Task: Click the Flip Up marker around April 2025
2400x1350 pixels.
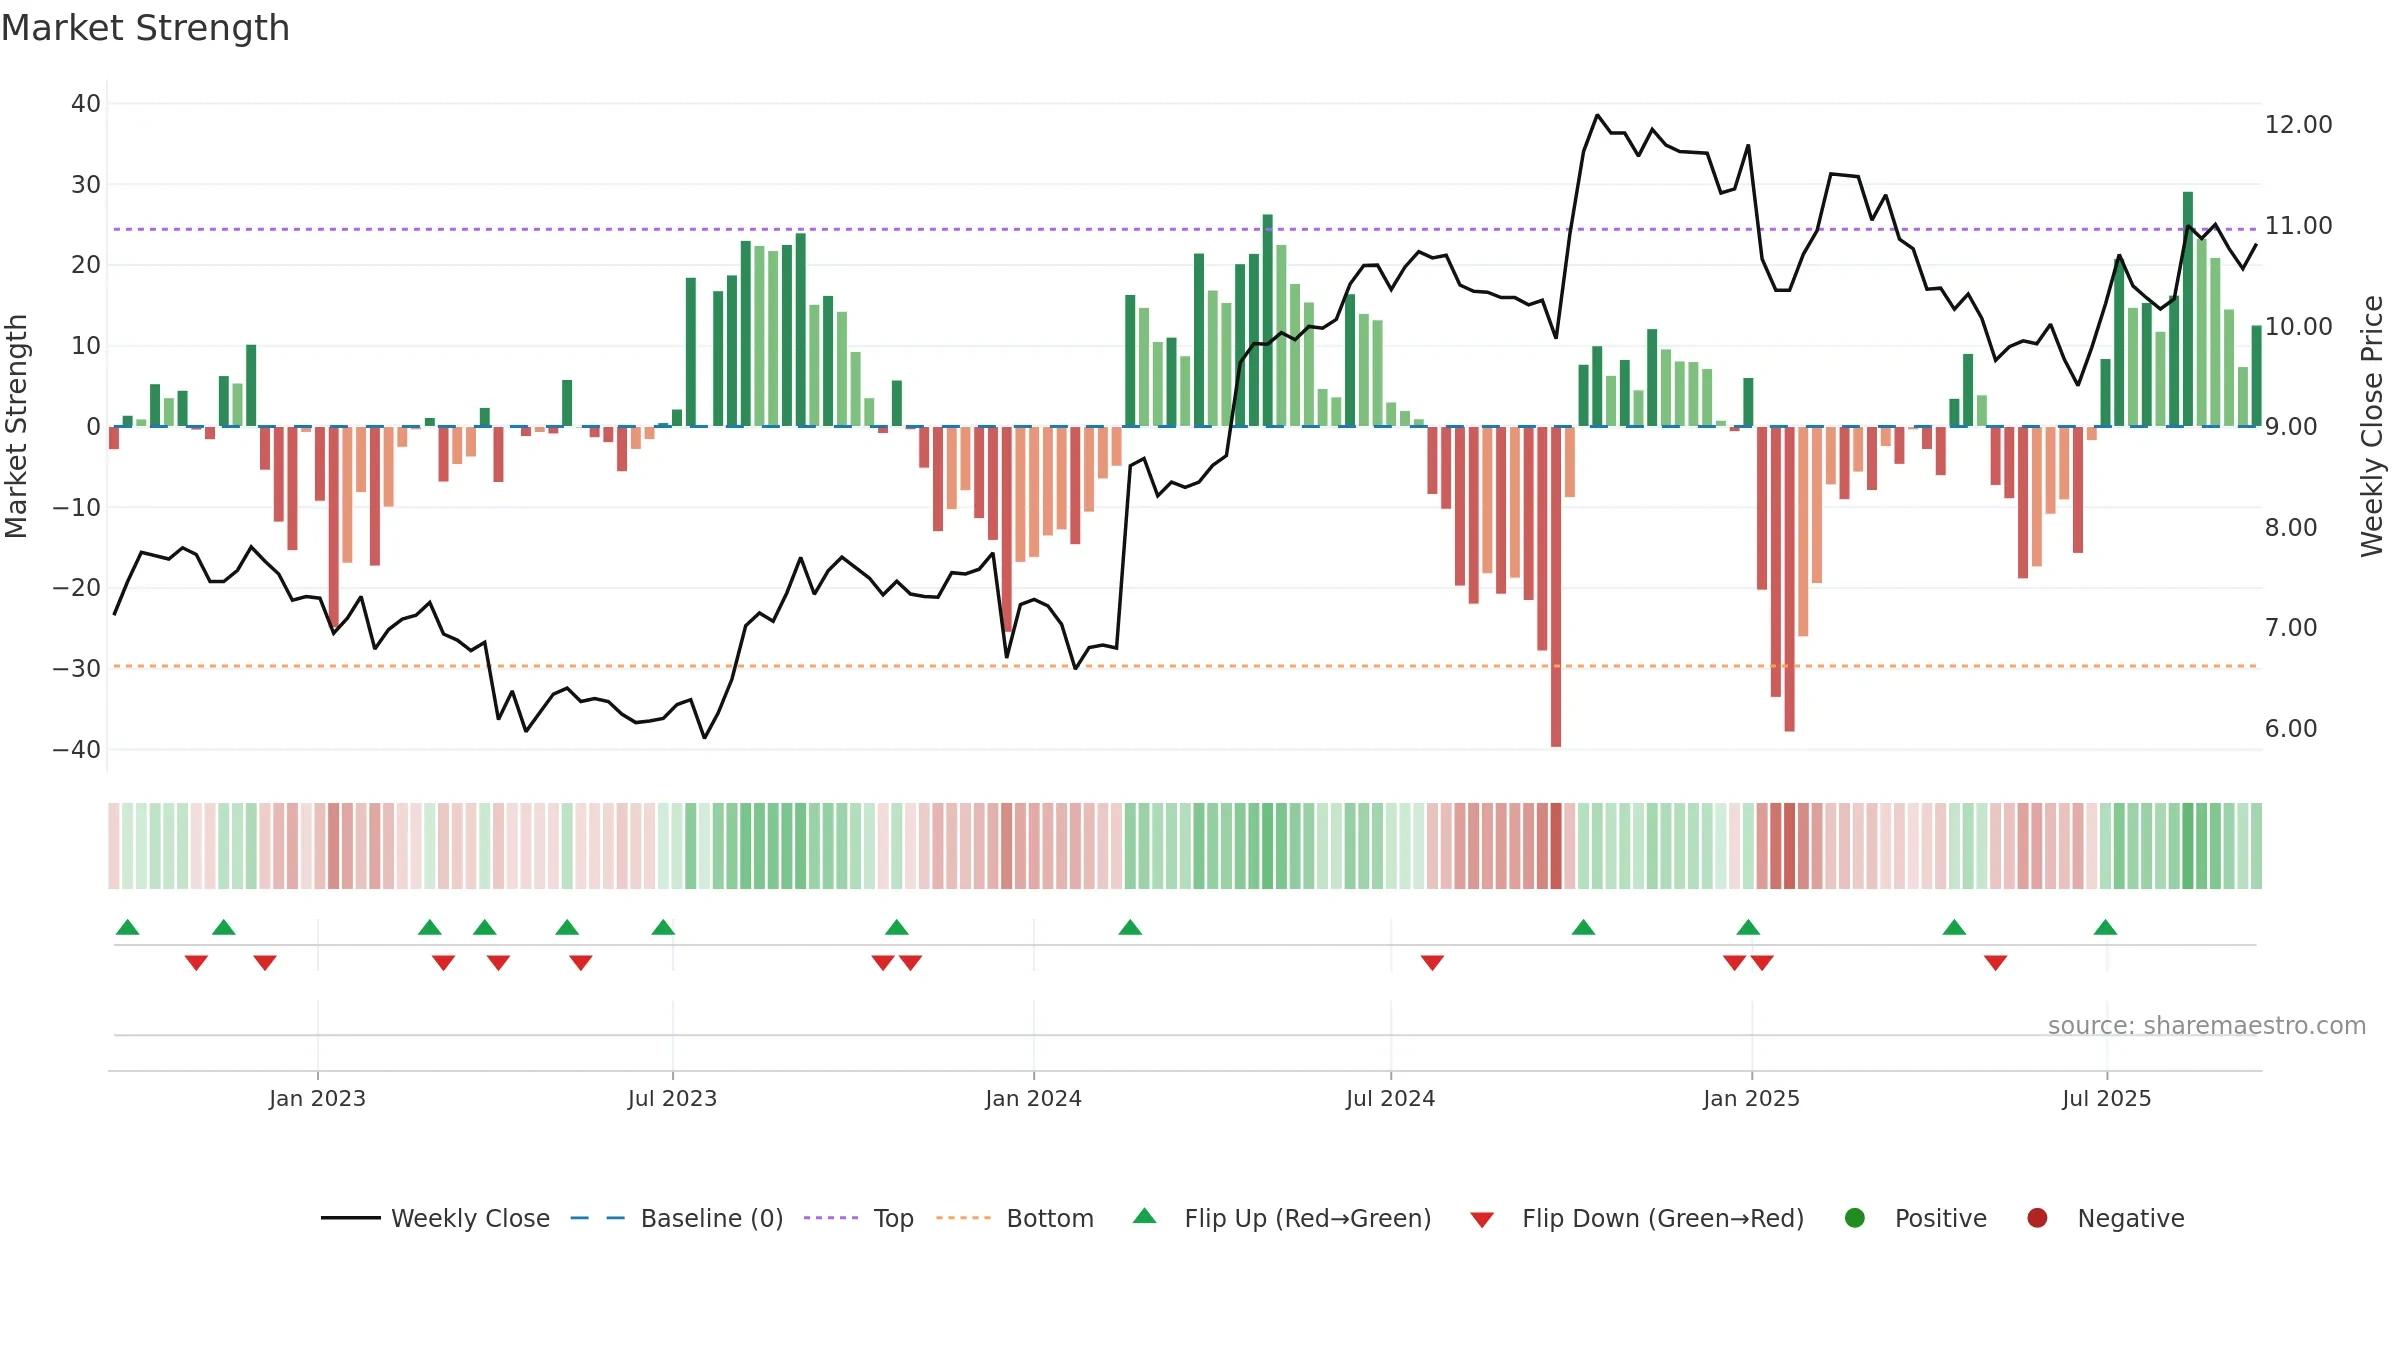Action: (x=1954, y=927)
